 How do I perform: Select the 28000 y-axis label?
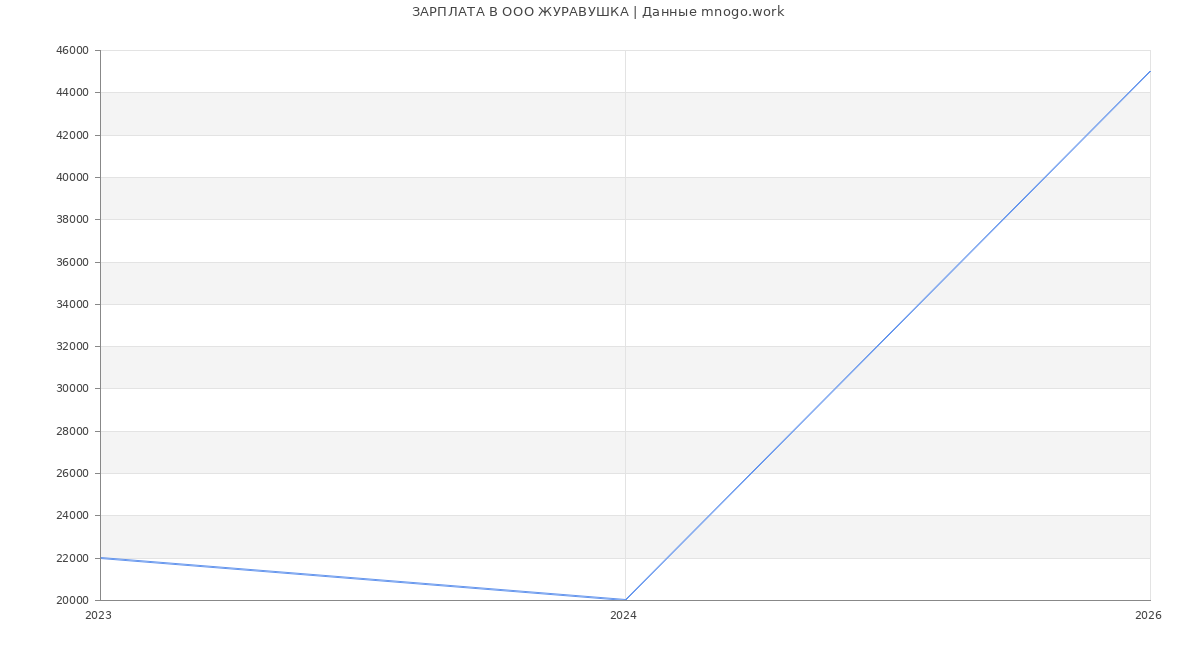[72, 431]
